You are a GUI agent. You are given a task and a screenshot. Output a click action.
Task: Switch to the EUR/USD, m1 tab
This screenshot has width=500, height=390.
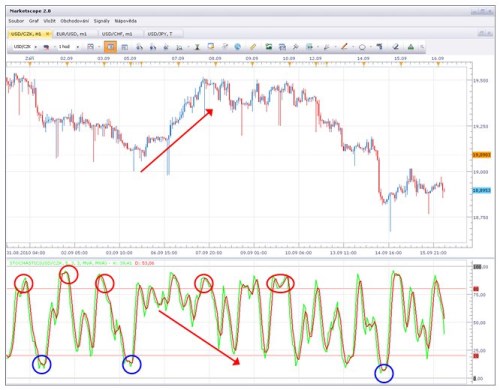(75, 34)
